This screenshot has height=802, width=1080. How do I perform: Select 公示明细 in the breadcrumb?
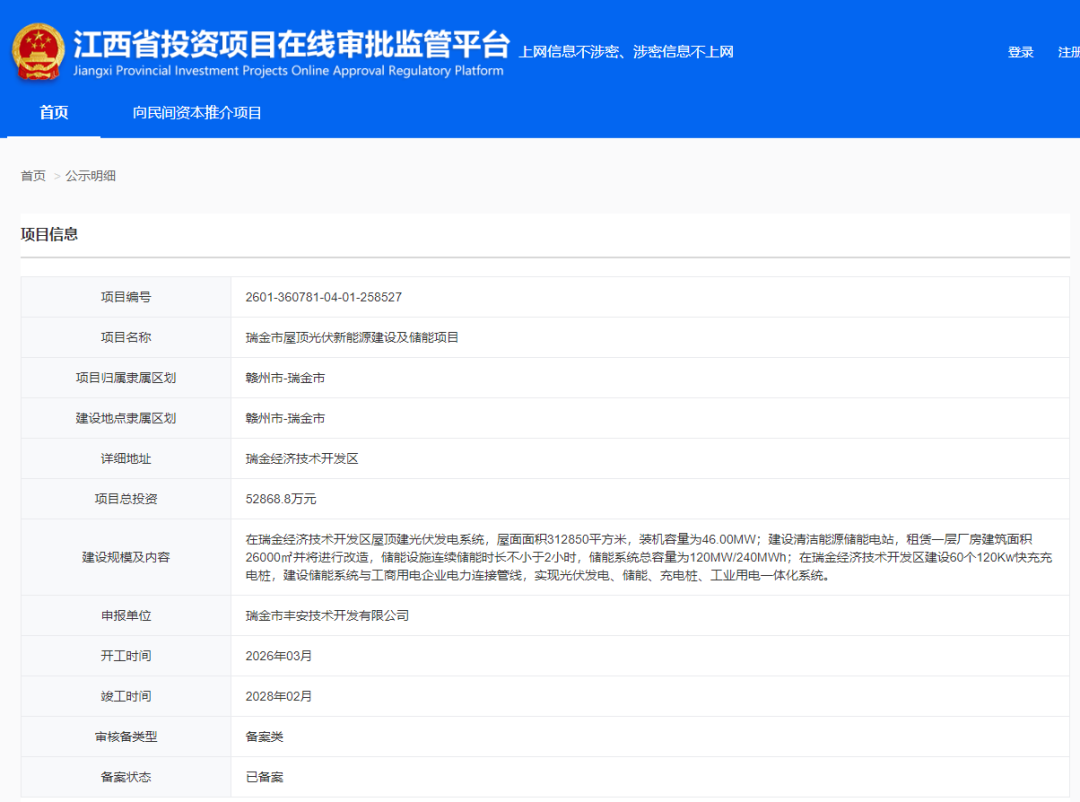pos(91,176)
